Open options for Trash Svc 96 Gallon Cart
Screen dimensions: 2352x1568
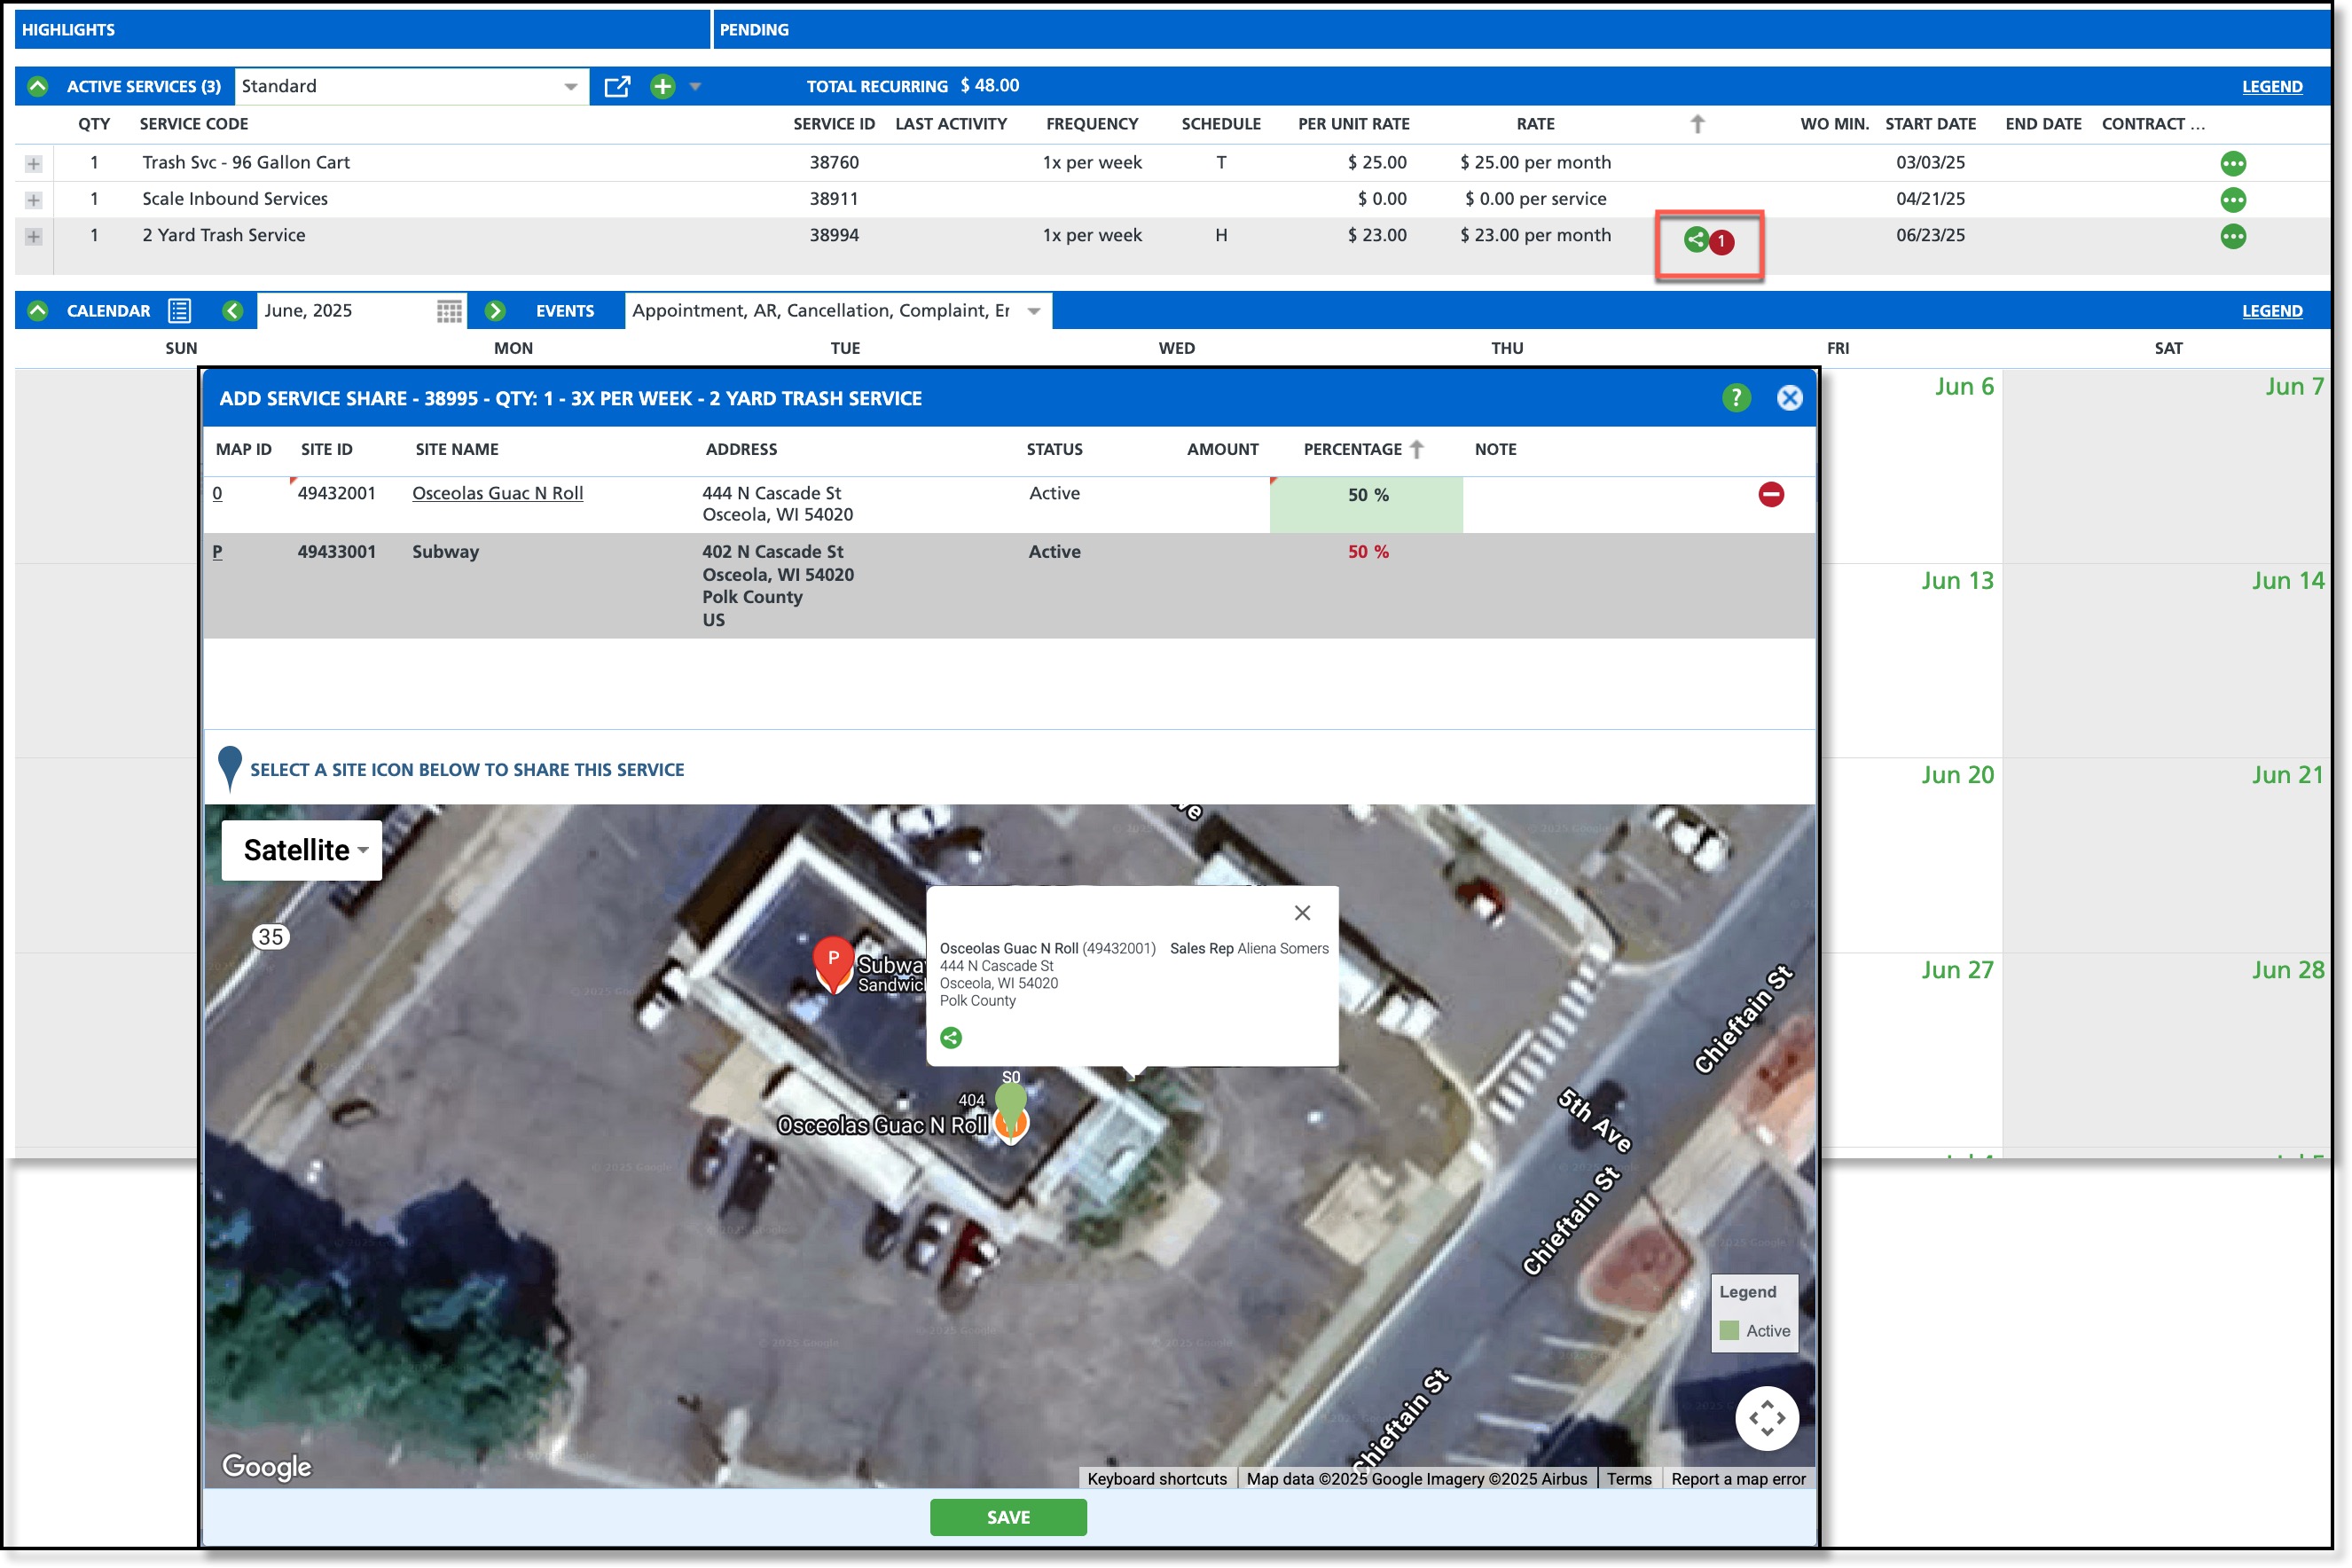(2232, 163)
